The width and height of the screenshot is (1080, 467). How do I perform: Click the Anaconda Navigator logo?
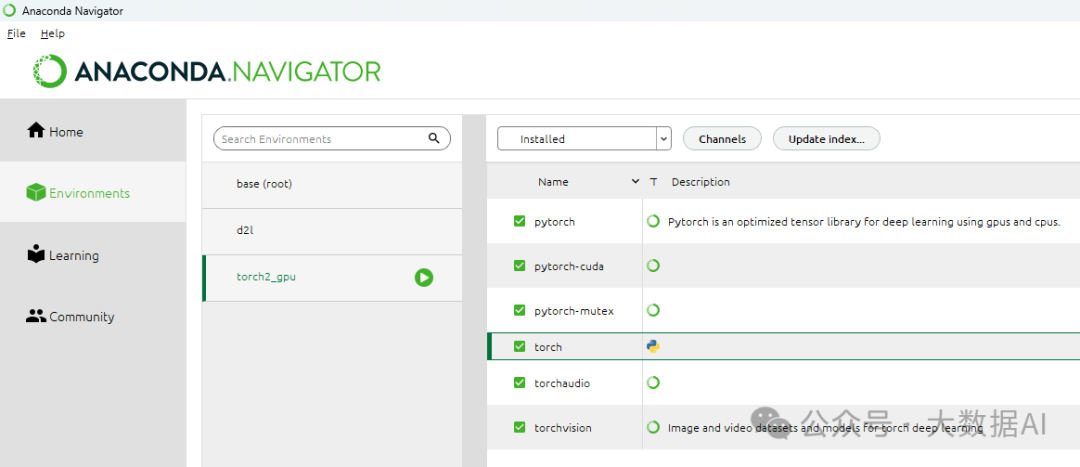[207, 71]
